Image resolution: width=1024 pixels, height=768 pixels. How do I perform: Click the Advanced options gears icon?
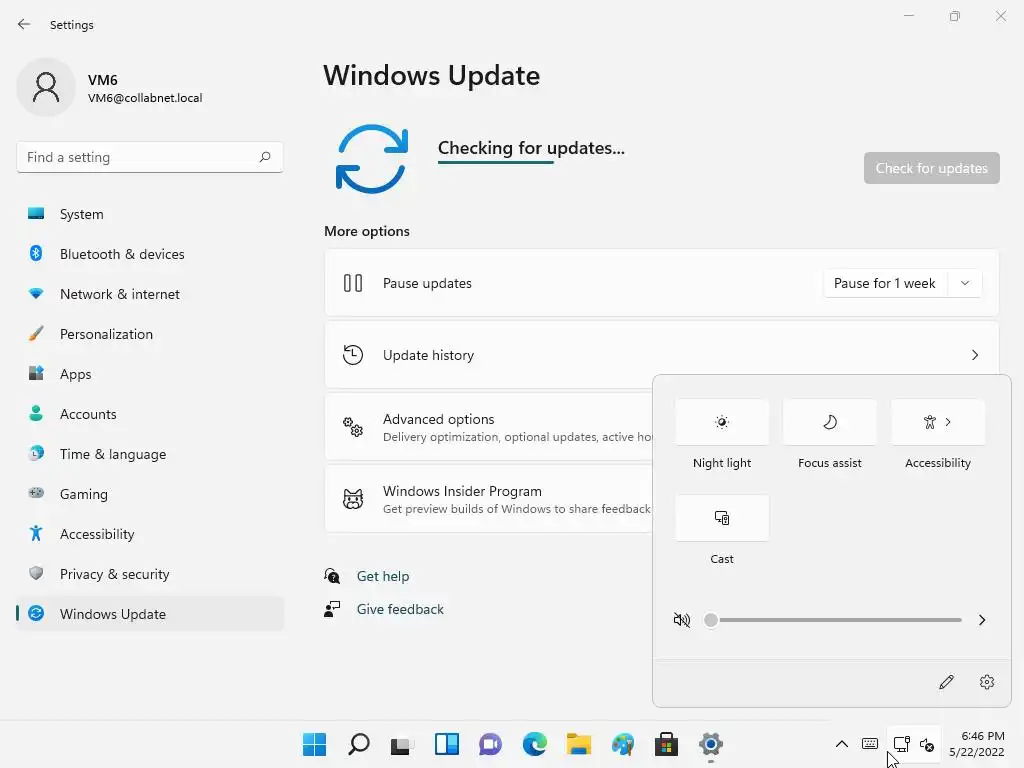tap(353, 427)
